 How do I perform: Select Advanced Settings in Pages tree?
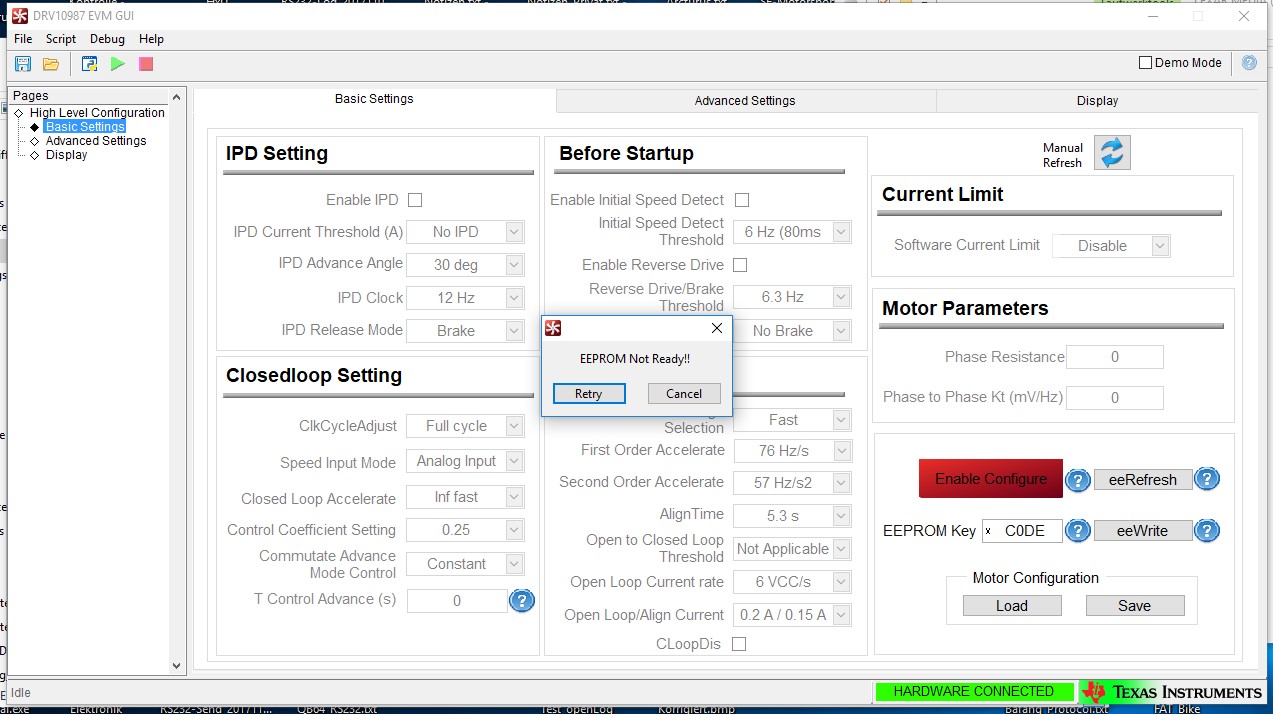pos(96,141)
